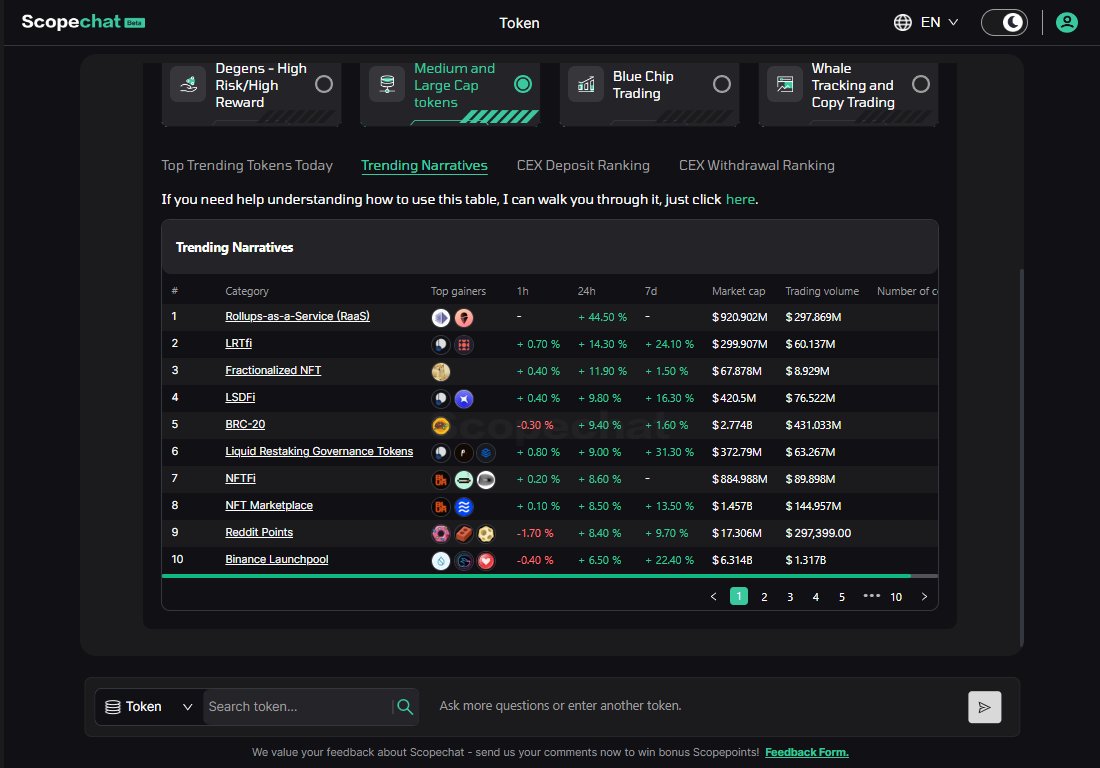Image resolution: width=1100 pixels, height=768 pixels.
Task: Click the table horizontal scrollbar
Action: point(536,576)
